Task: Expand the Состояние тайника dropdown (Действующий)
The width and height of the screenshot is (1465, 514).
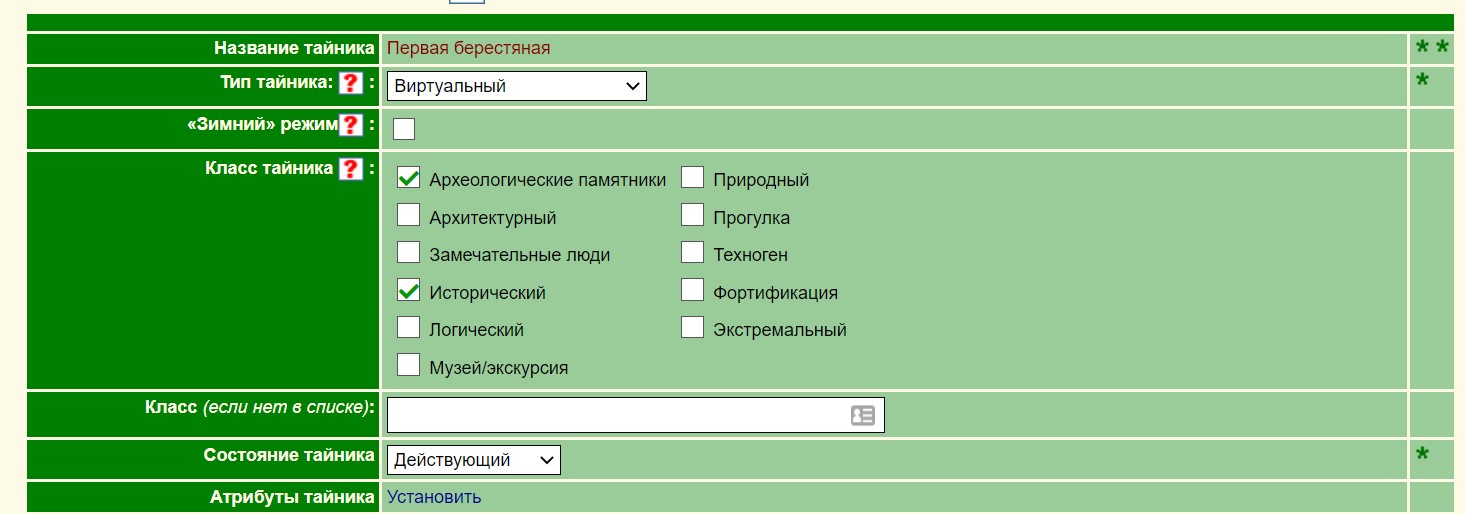Action: [x=473, y=460]
